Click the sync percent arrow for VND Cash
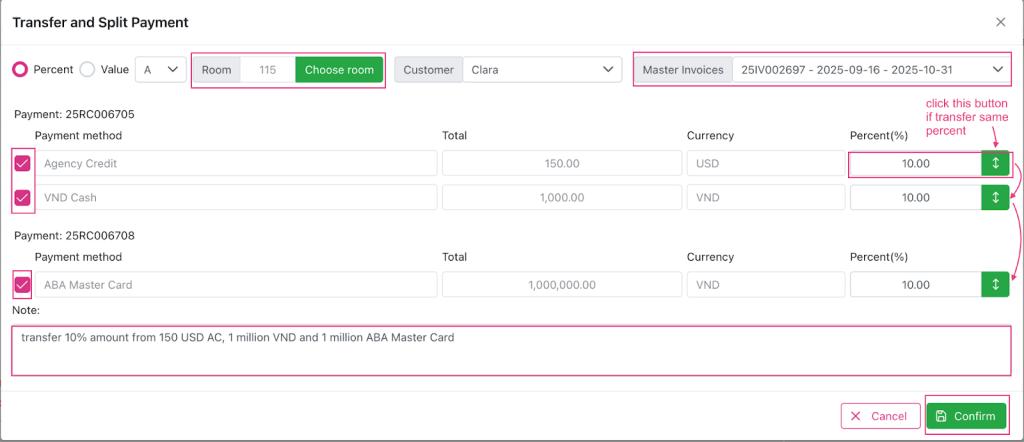 pyautogui.click(x=995, y=197)
